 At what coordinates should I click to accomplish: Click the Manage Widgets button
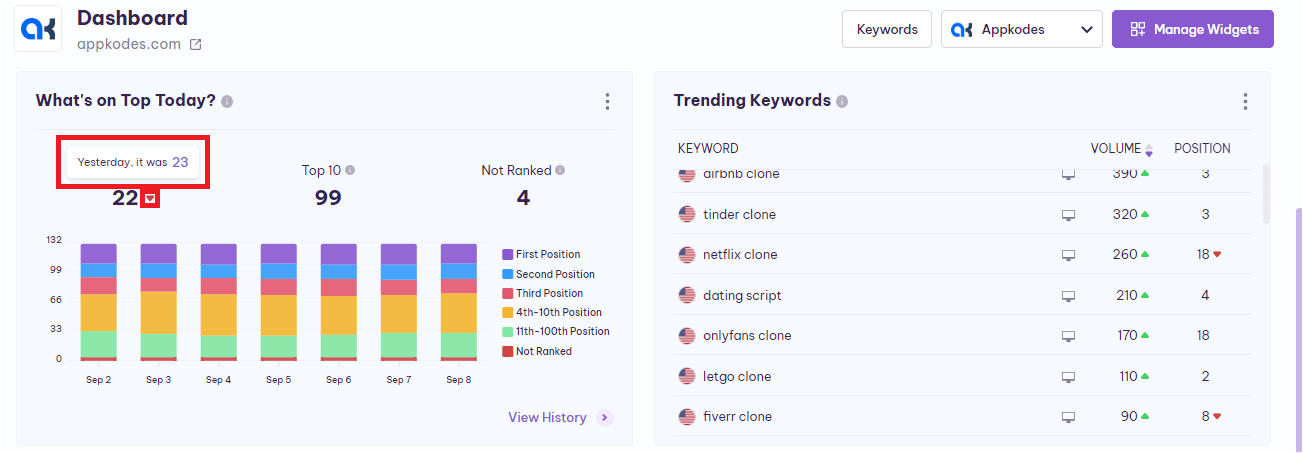1192,30
